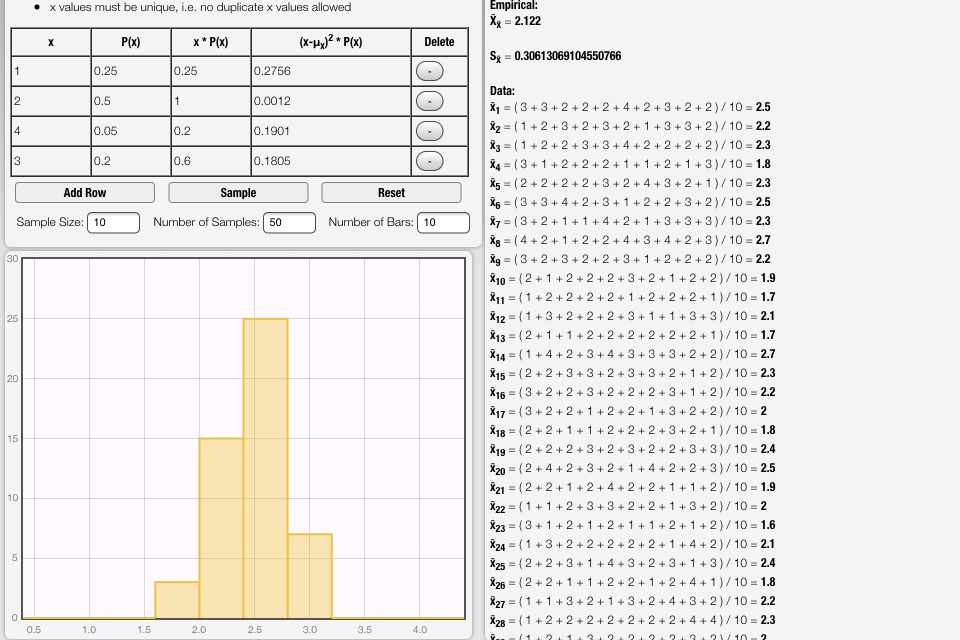Delete the row with x value 1
The width and height of the screenshot is (960, 640).
(x=429, y=71)
